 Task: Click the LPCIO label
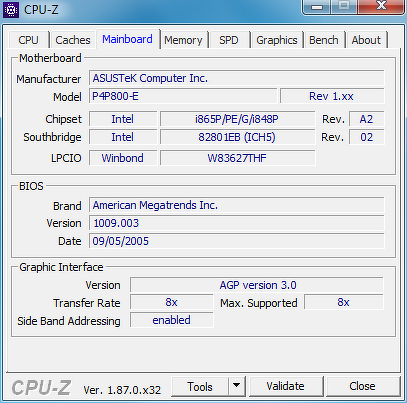tap(66, 158)
